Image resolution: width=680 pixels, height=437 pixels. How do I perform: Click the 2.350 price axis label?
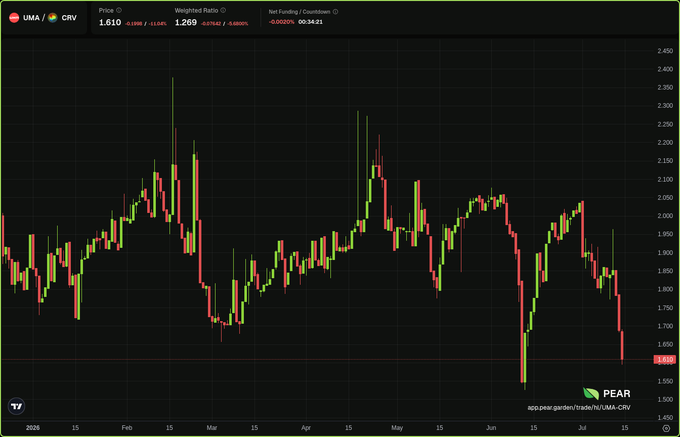tap(665, 88)
